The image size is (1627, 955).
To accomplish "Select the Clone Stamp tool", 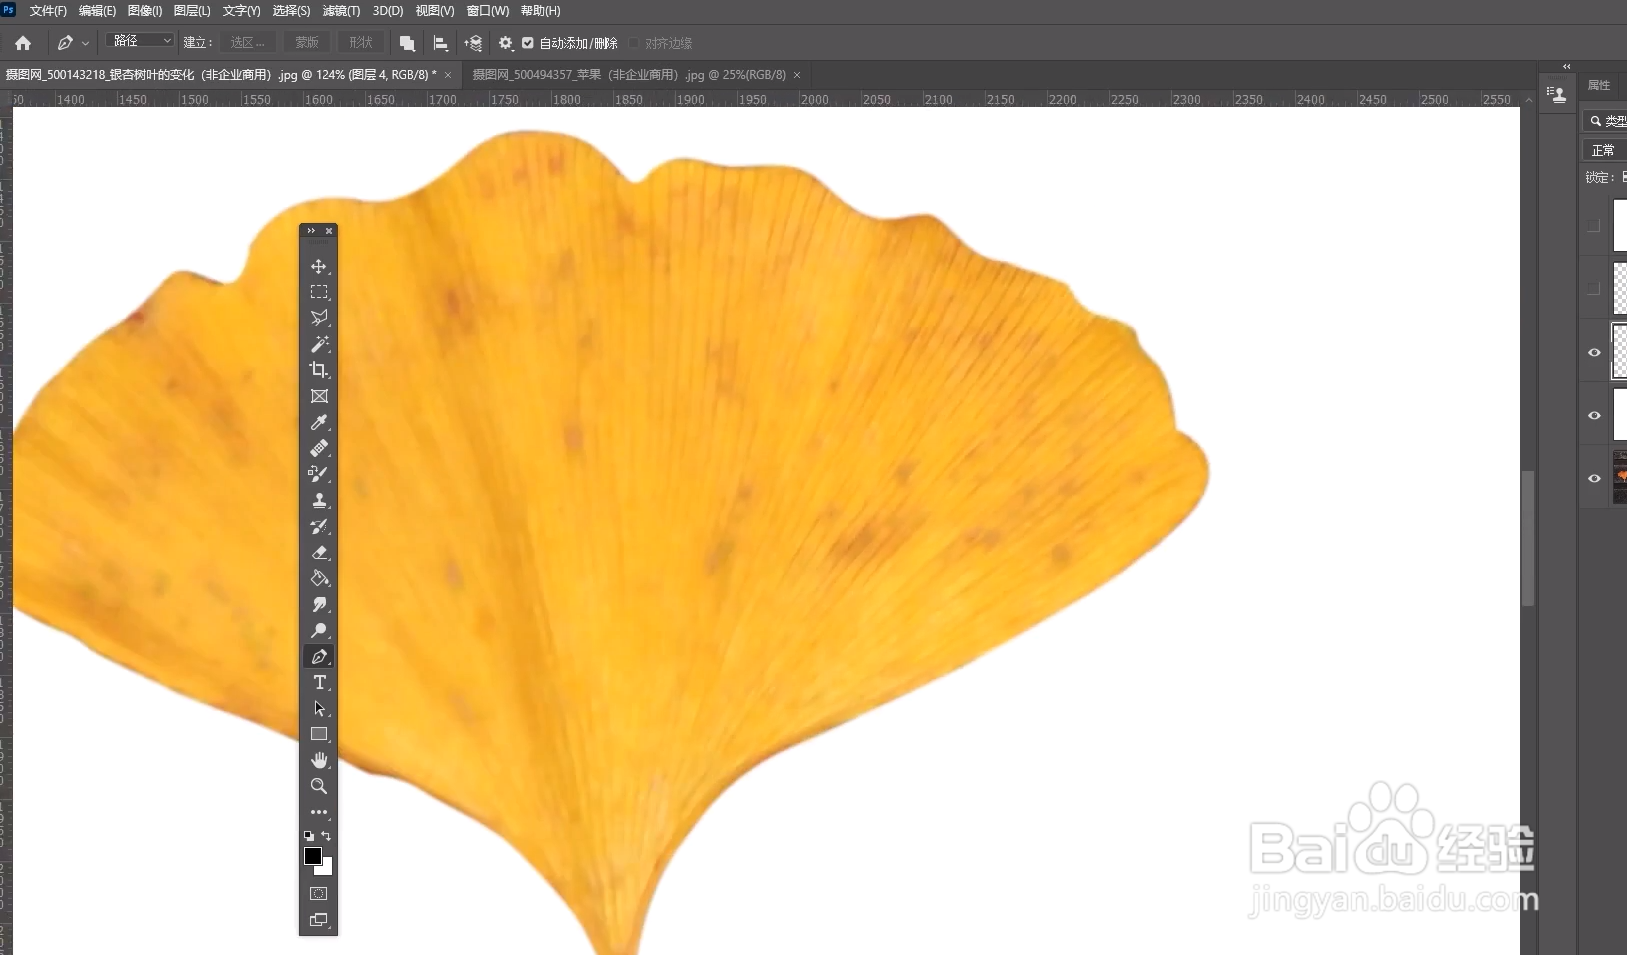I will click(x=319, y=500).
